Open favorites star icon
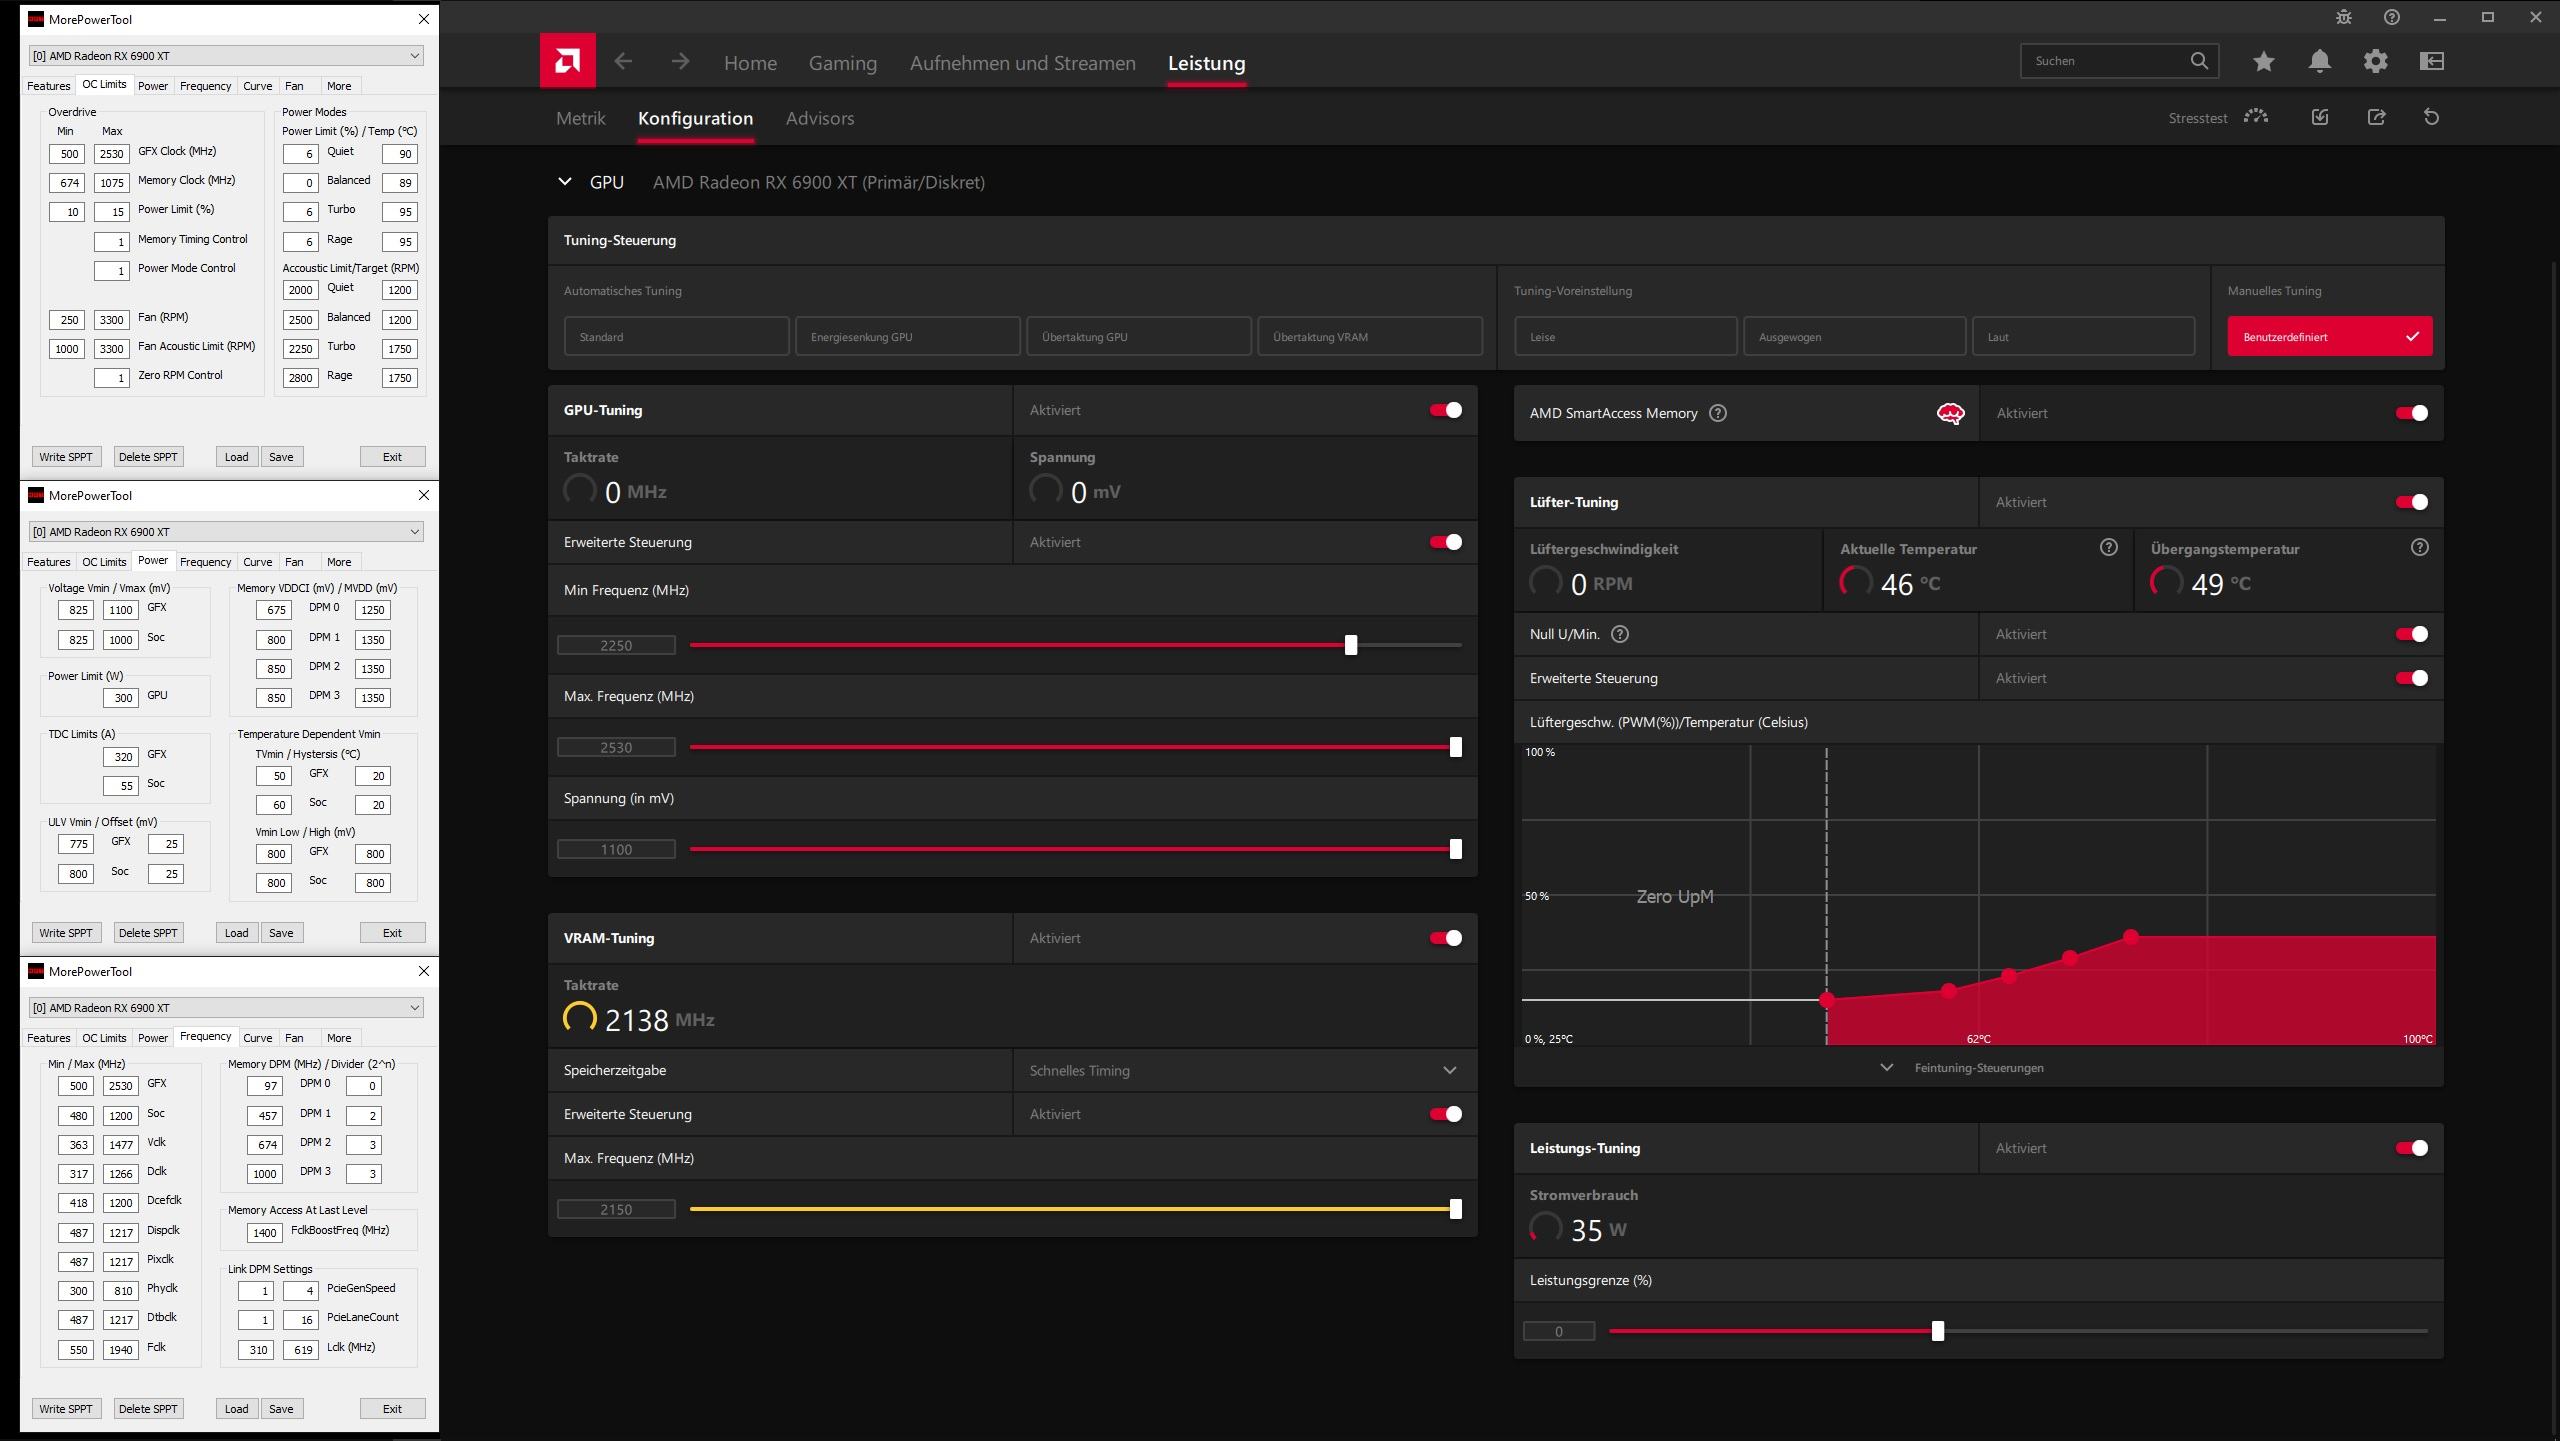Viewport: 2560px width, 1441px height. [2264, 62]
